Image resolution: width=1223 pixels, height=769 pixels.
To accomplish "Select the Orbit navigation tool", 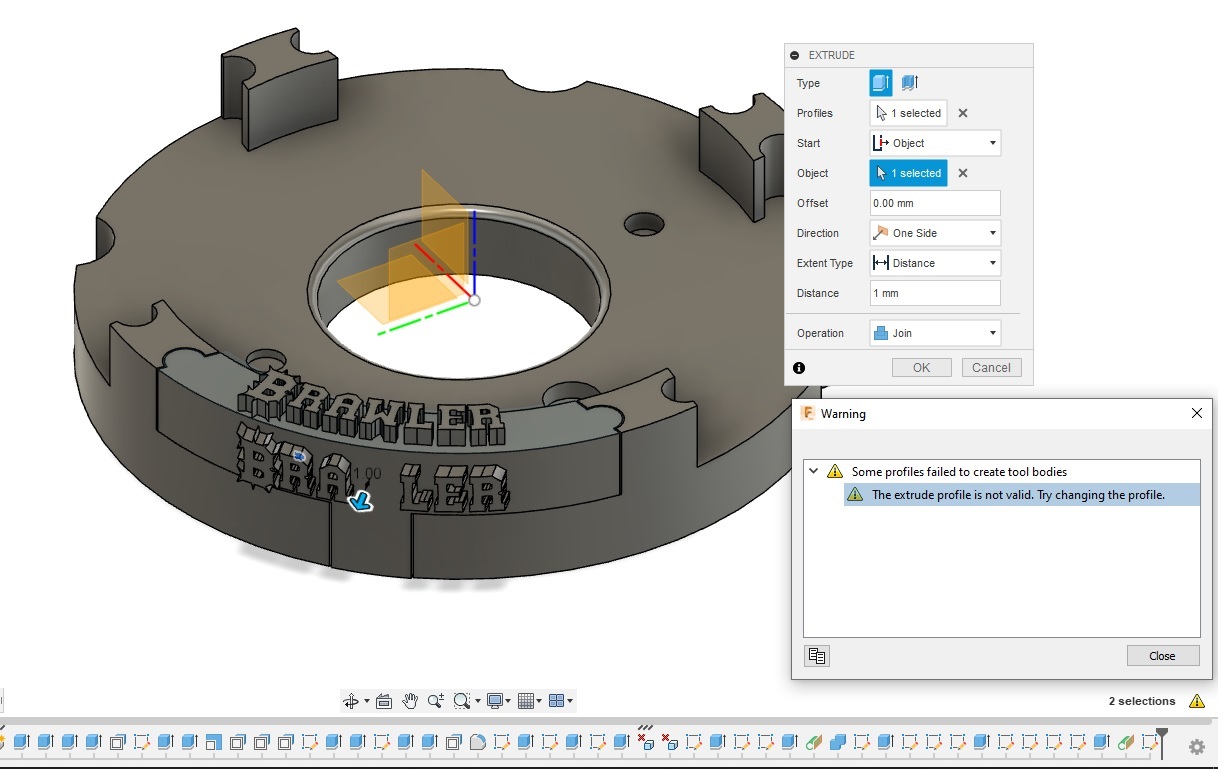I will (x=351, y=701).
